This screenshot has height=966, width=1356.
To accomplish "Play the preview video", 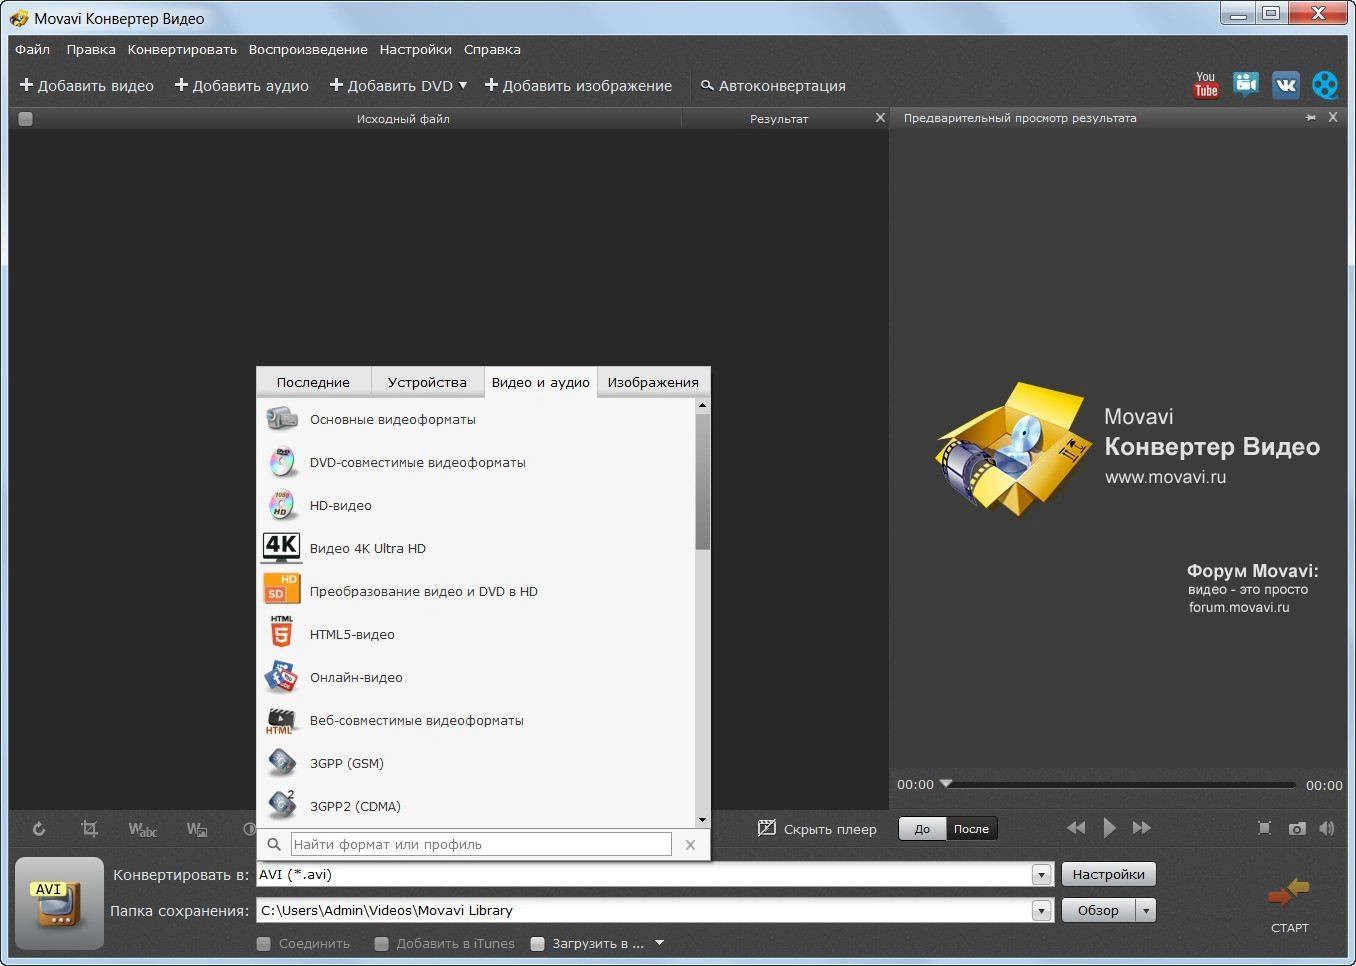I will click(x=1109, y=828).
